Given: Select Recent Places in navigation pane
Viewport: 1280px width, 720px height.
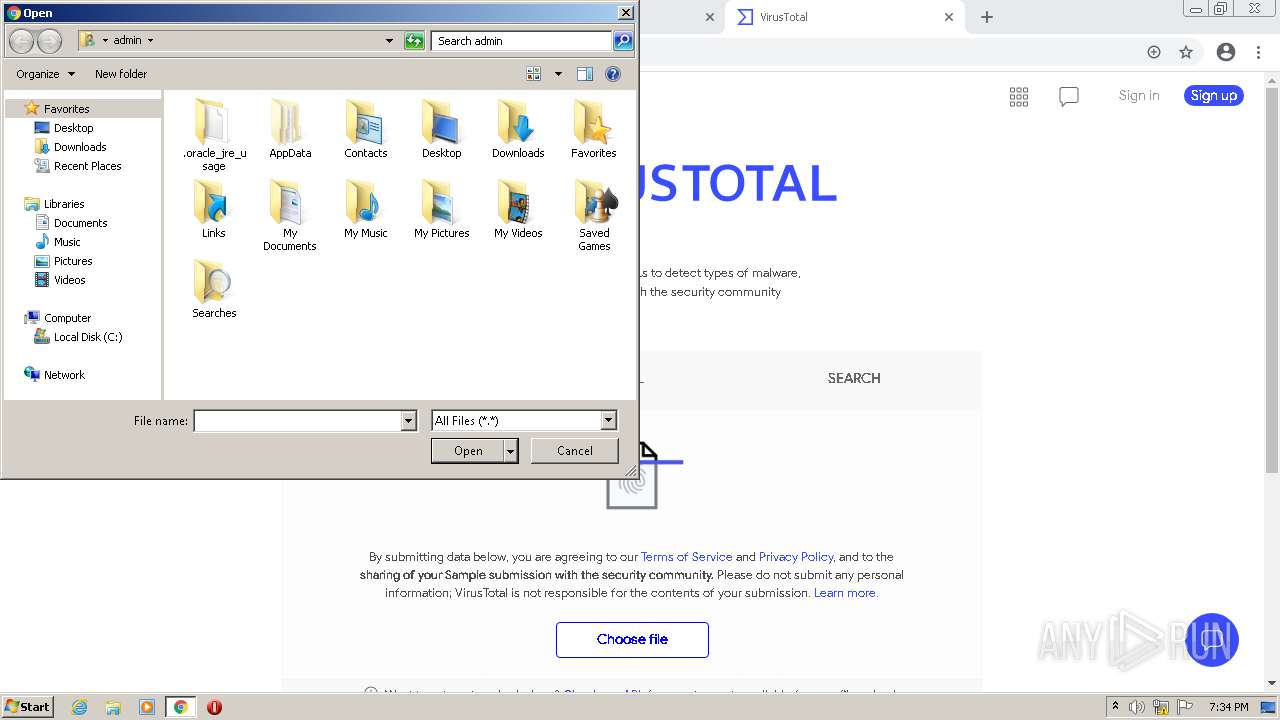Looking at the screenshot, I should point(87,166).
